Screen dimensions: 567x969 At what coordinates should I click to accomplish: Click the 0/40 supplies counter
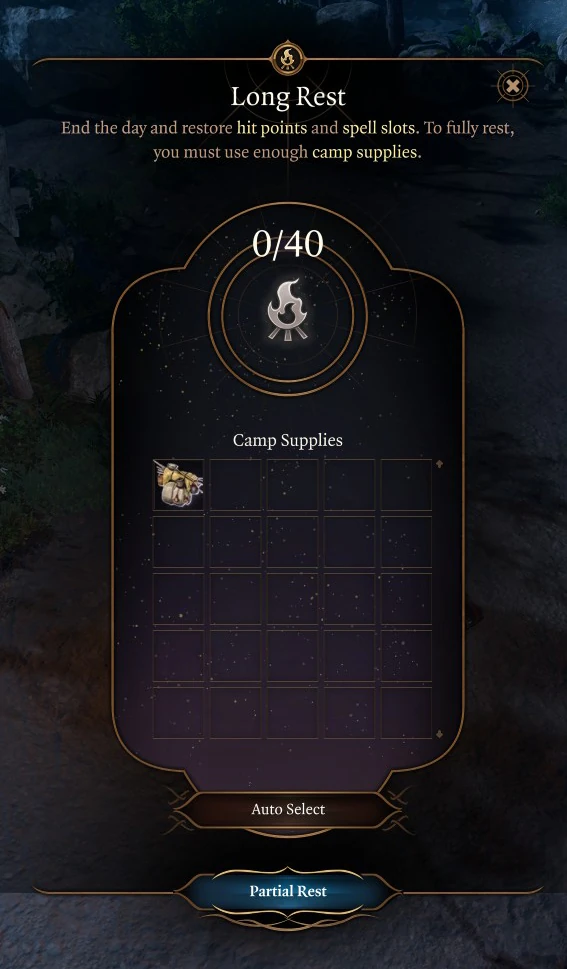pyautogui.click(x=288, y=244)
